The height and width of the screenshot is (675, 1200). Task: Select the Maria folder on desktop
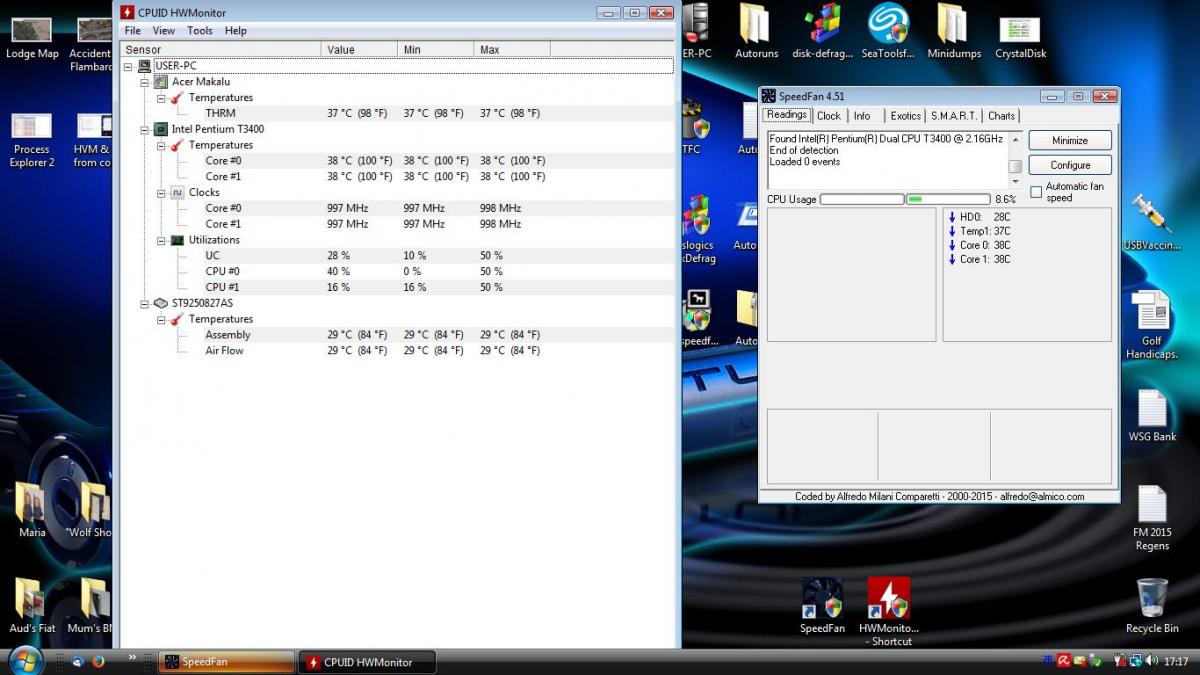coord(32,510)
